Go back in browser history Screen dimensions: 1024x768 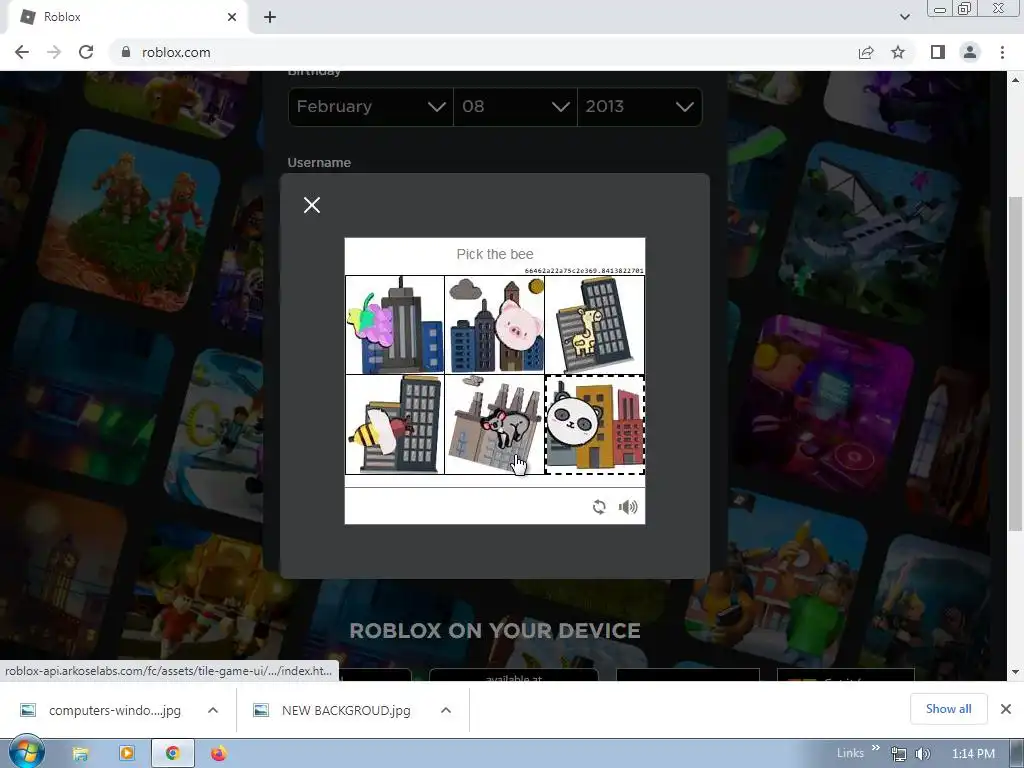tap(22, 52)
